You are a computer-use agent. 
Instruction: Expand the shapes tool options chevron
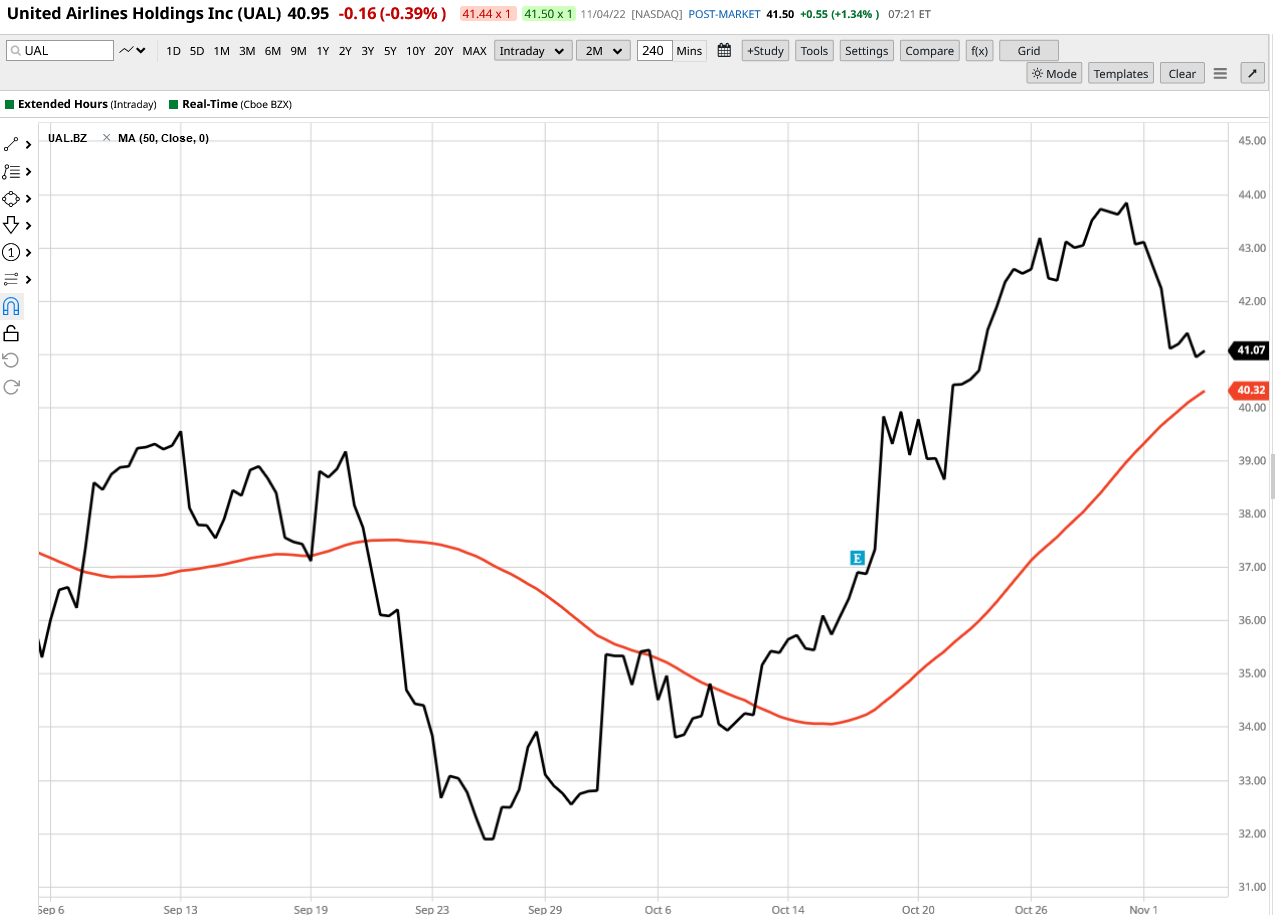28,199
